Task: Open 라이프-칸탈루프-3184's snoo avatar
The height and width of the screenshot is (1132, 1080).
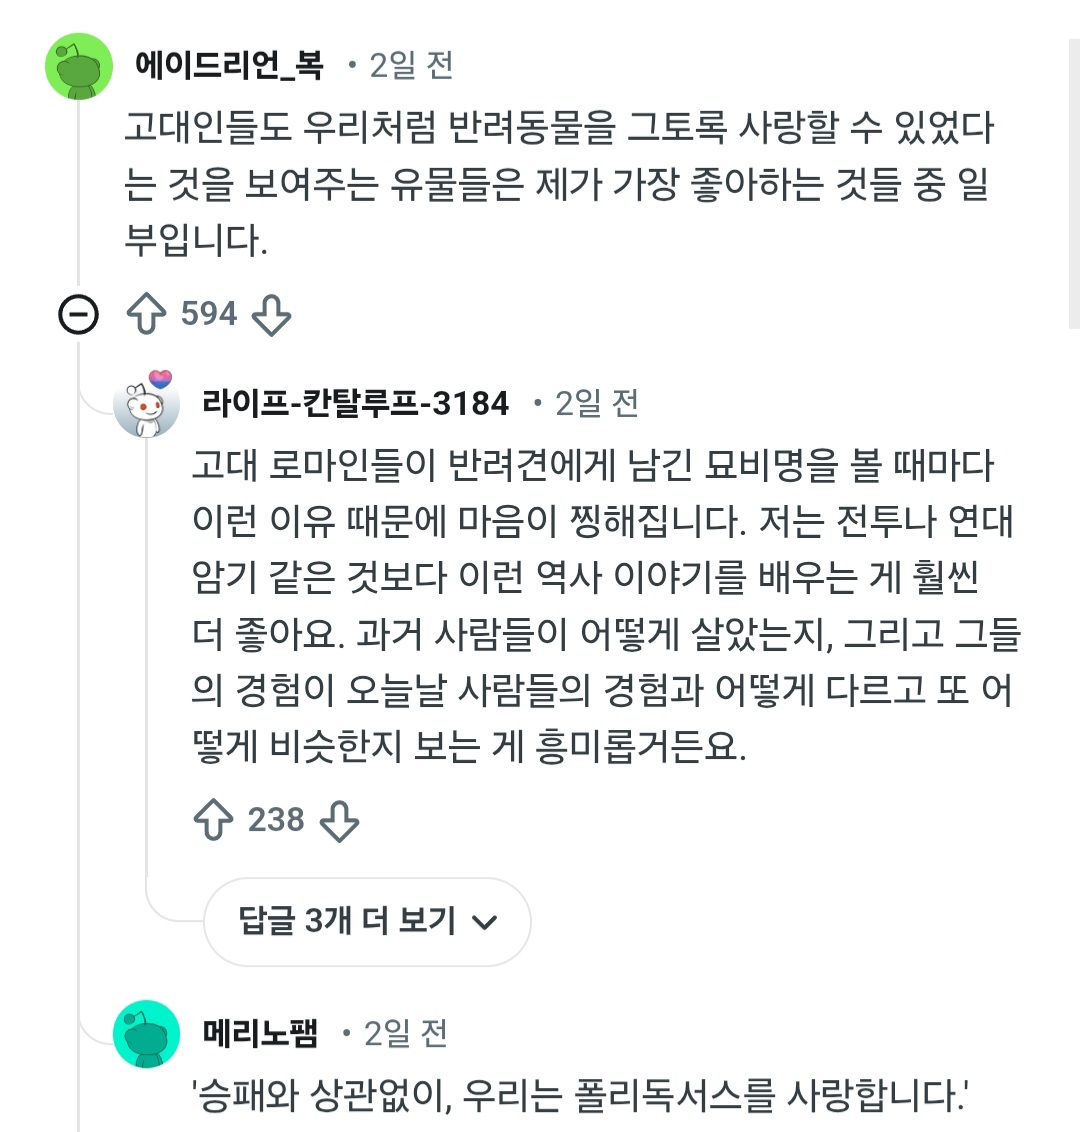Action: pos(147,404)
